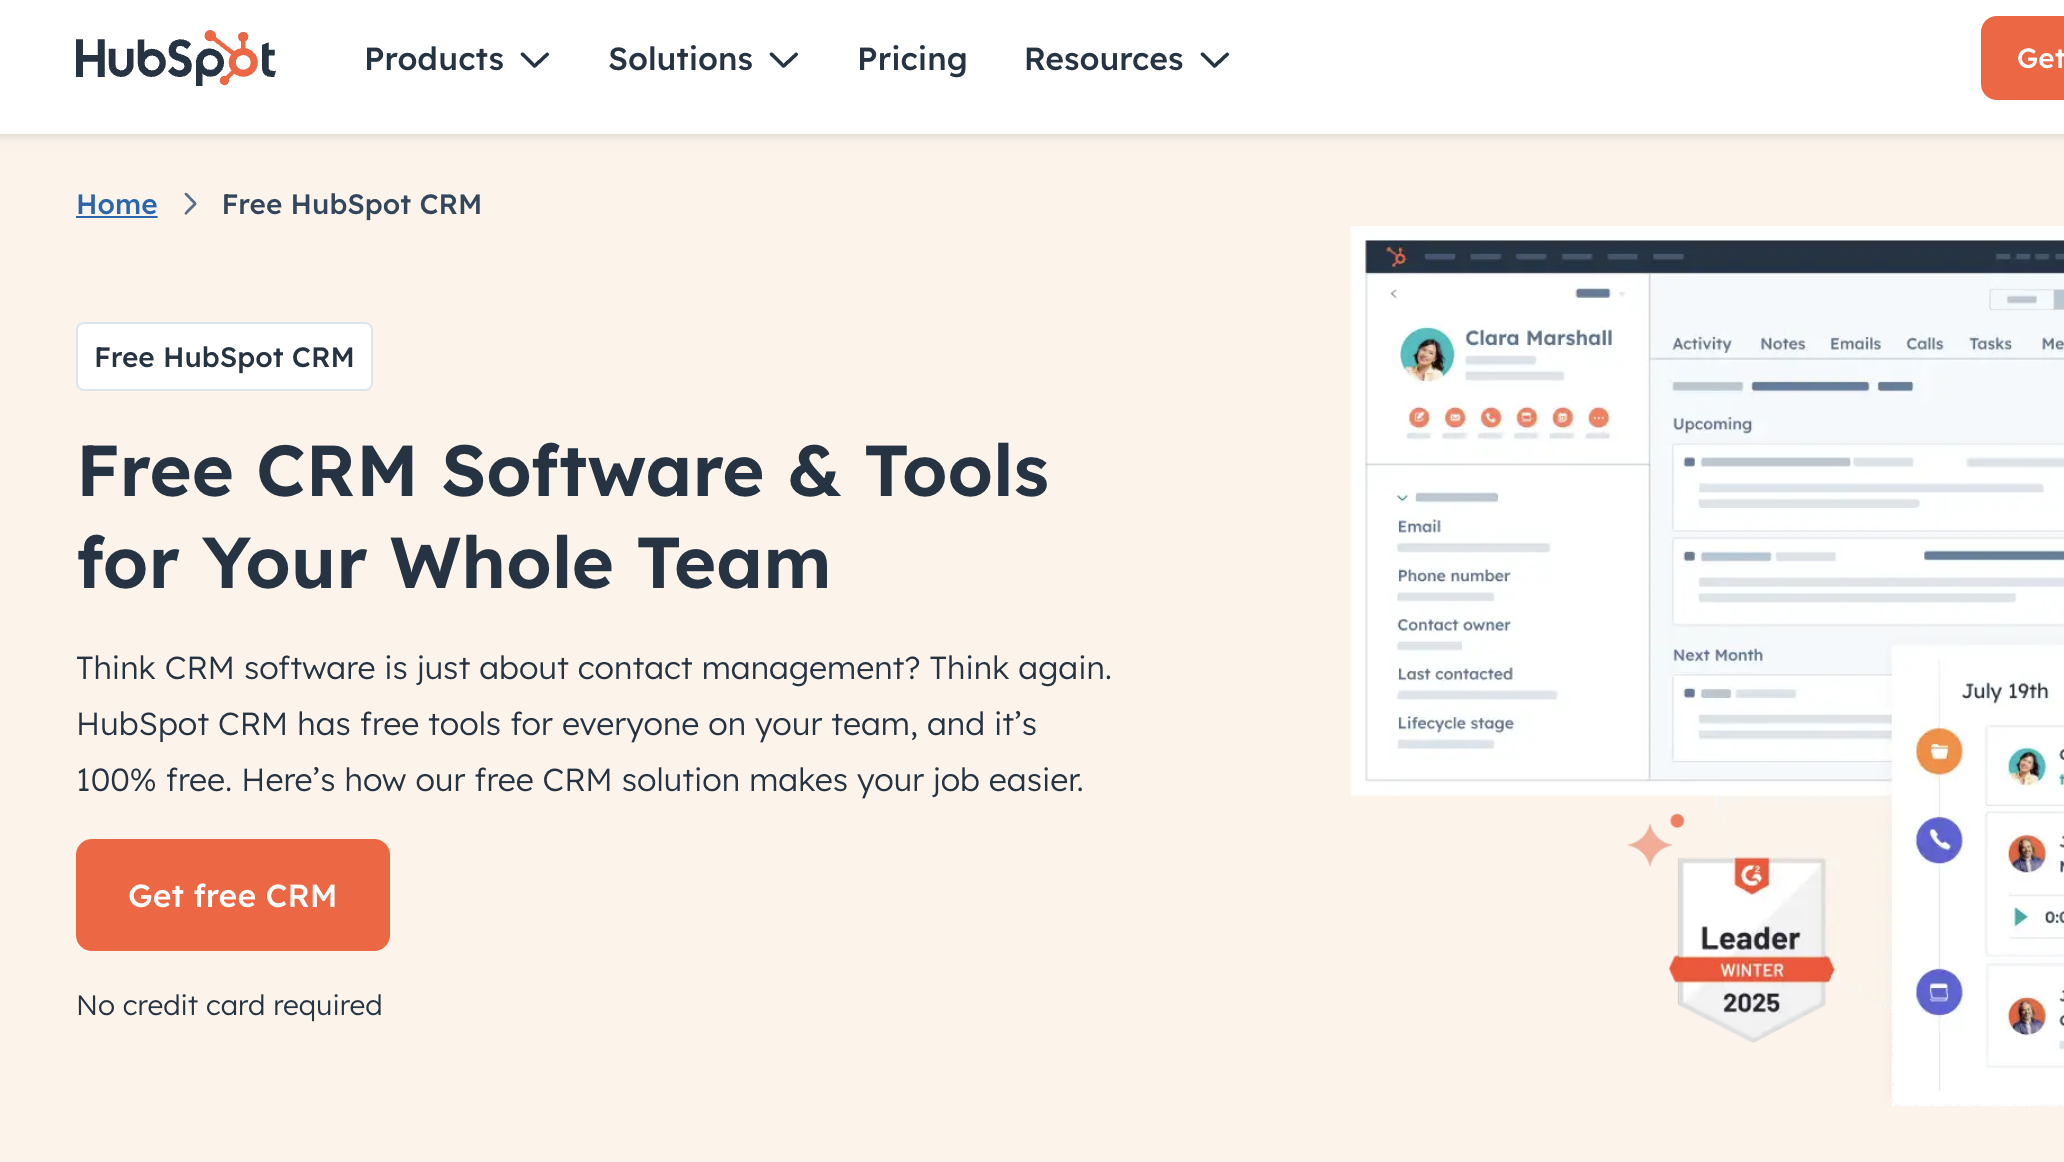
Task: Click the back arrow in the contact panel
Action: (1393, 293)
